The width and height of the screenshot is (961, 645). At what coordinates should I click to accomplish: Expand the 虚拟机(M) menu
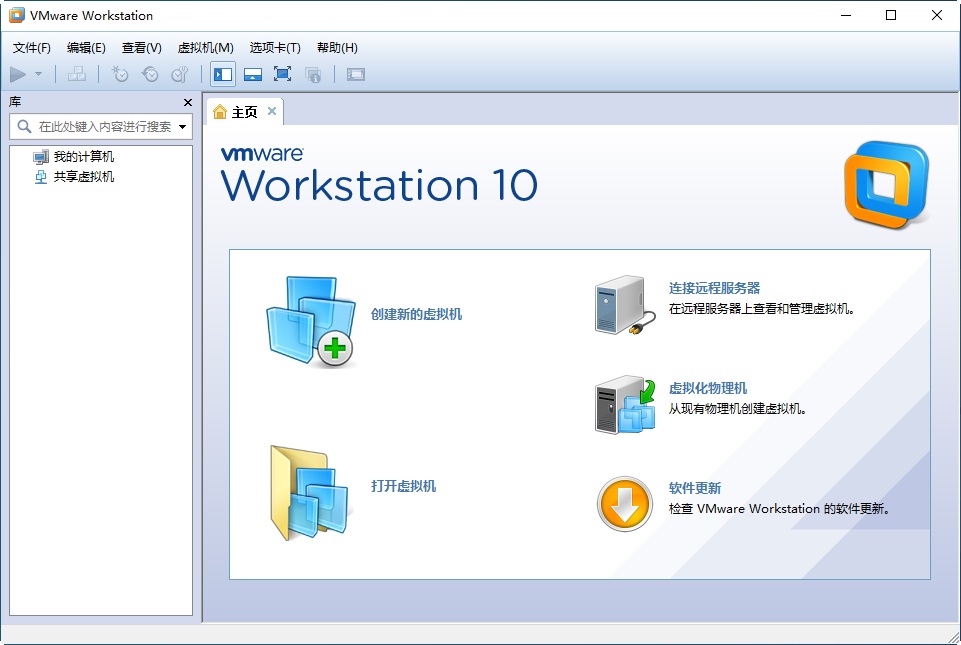click(204, 47)
